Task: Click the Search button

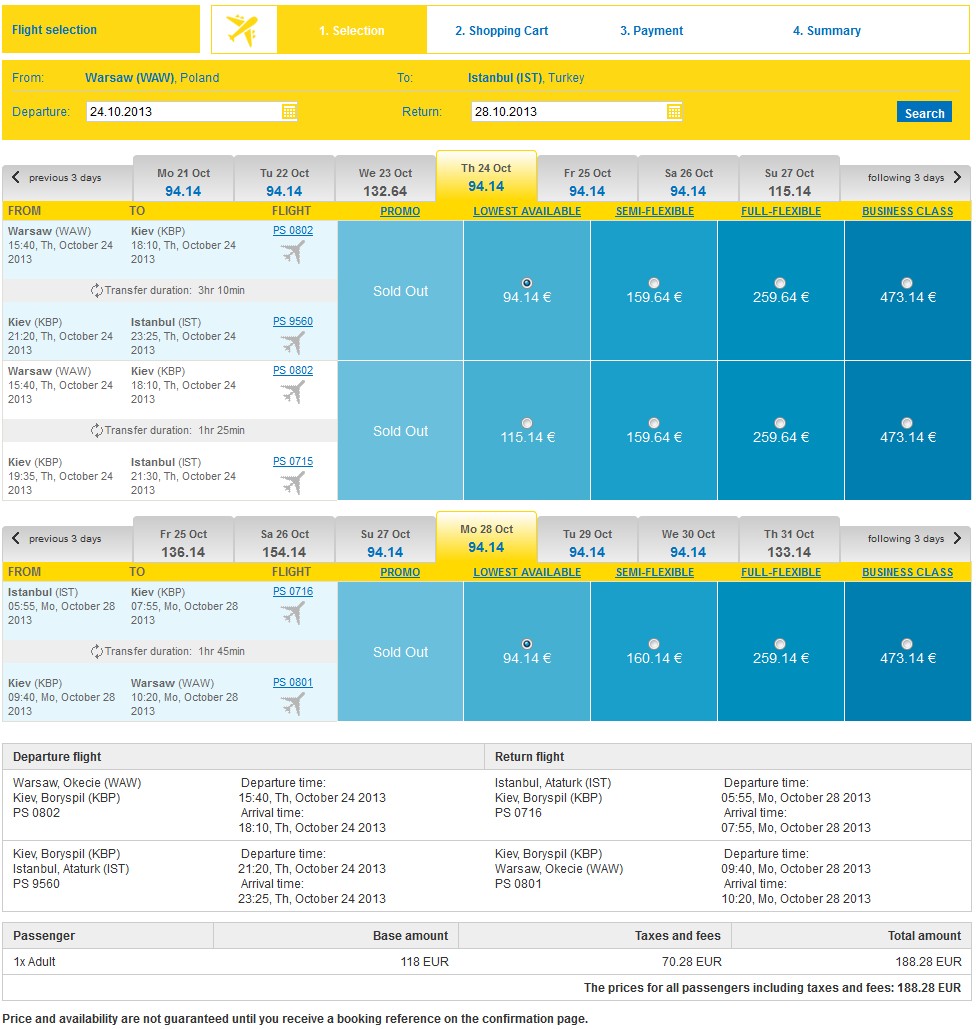Action: [x=924, y=112]
